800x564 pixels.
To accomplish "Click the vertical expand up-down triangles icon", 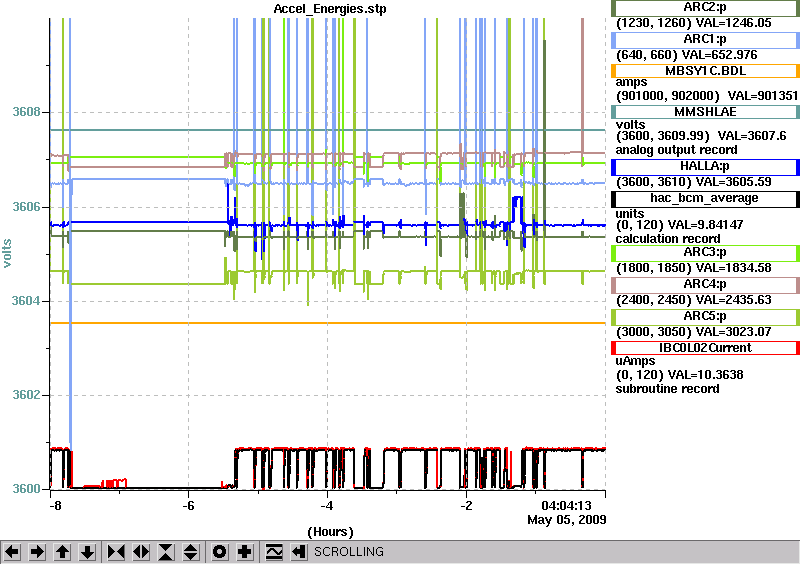I will (x=191, y=552).
